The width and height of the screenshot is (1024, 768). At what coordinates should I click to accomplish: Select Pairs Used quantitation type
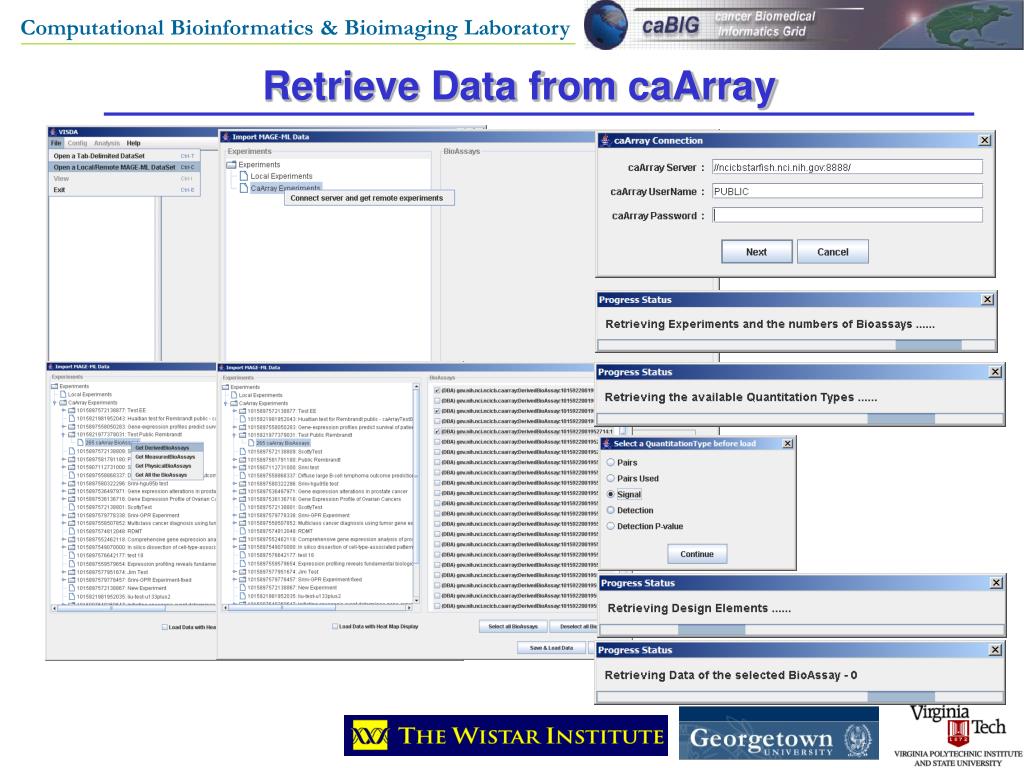point(611,478)
